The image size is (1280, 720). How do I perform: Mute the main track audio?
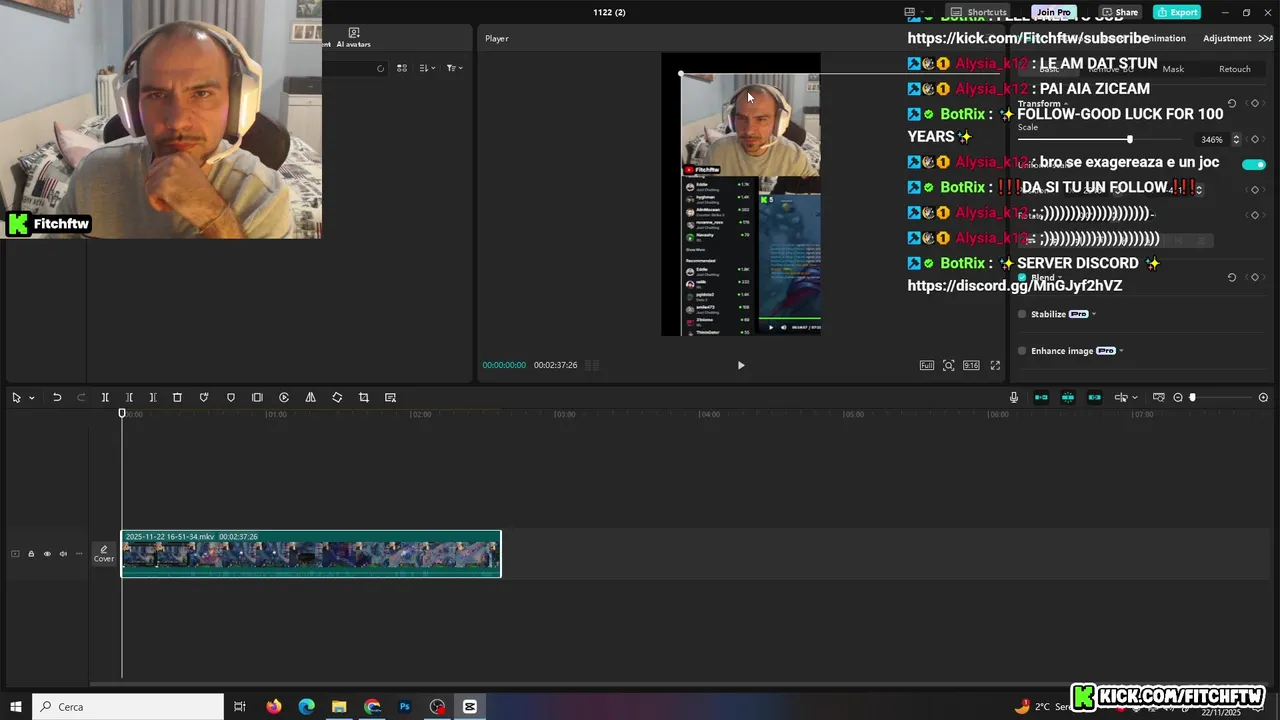(63, 553)
